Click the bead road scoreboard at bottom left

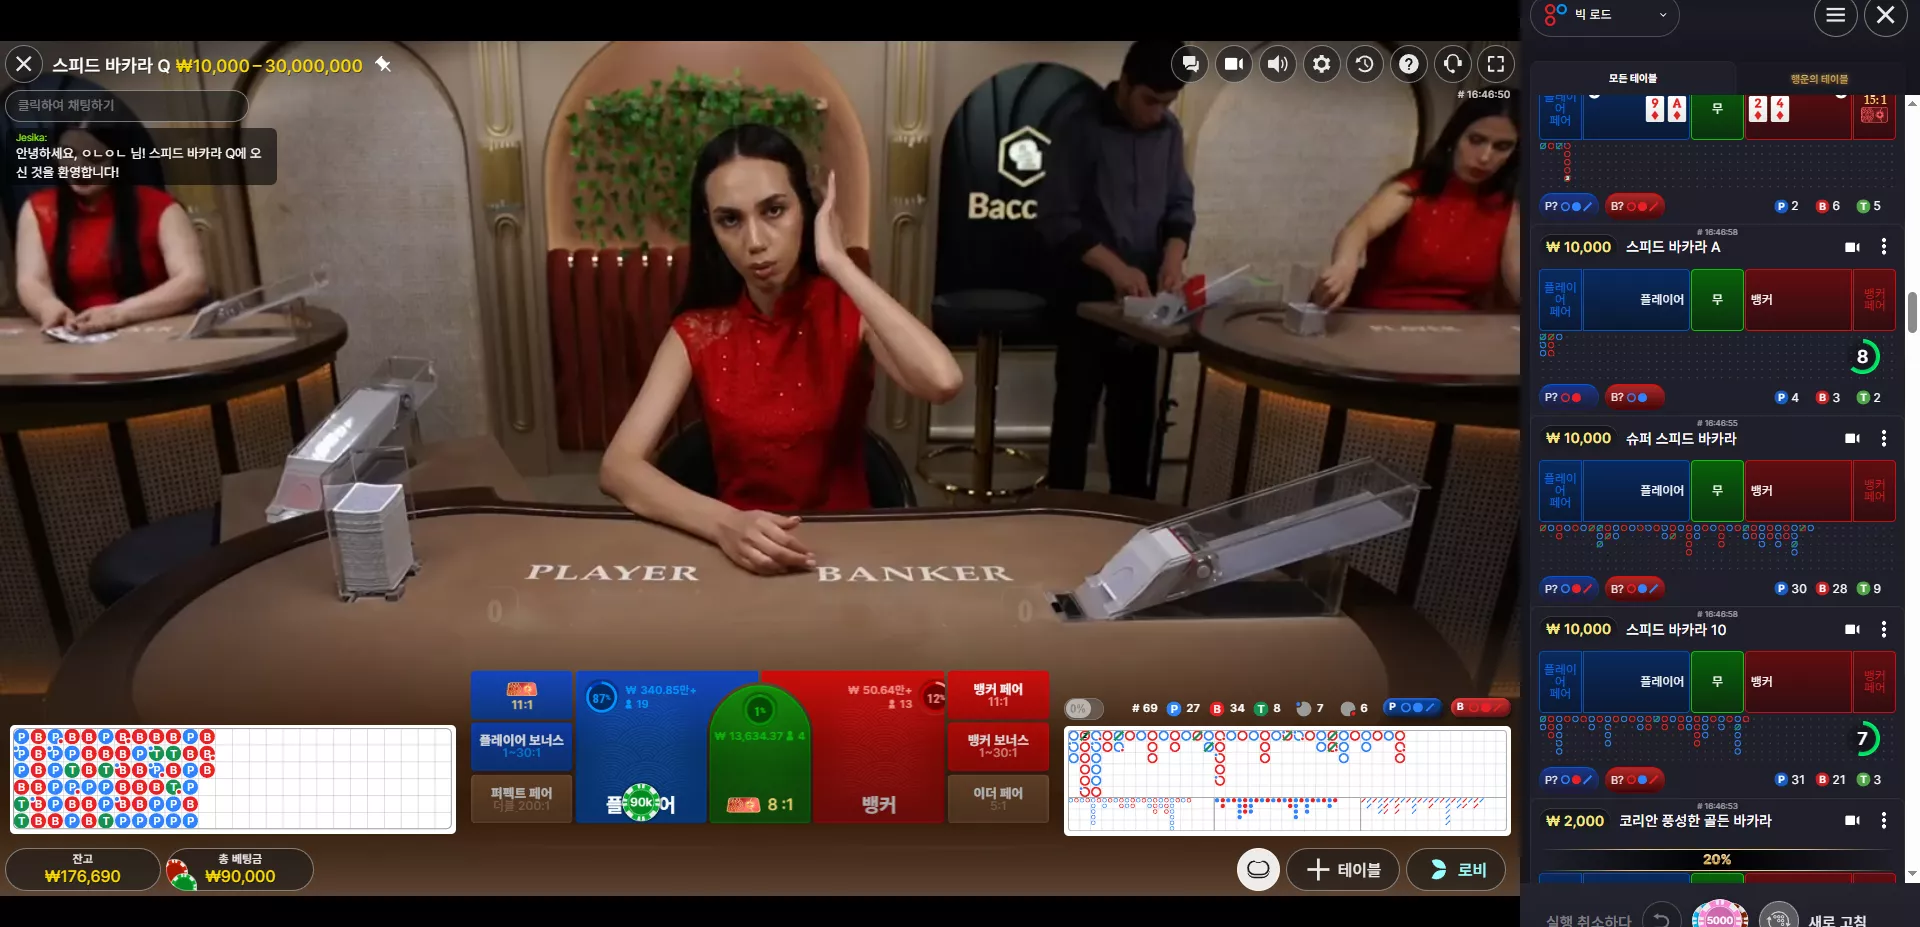233,779
